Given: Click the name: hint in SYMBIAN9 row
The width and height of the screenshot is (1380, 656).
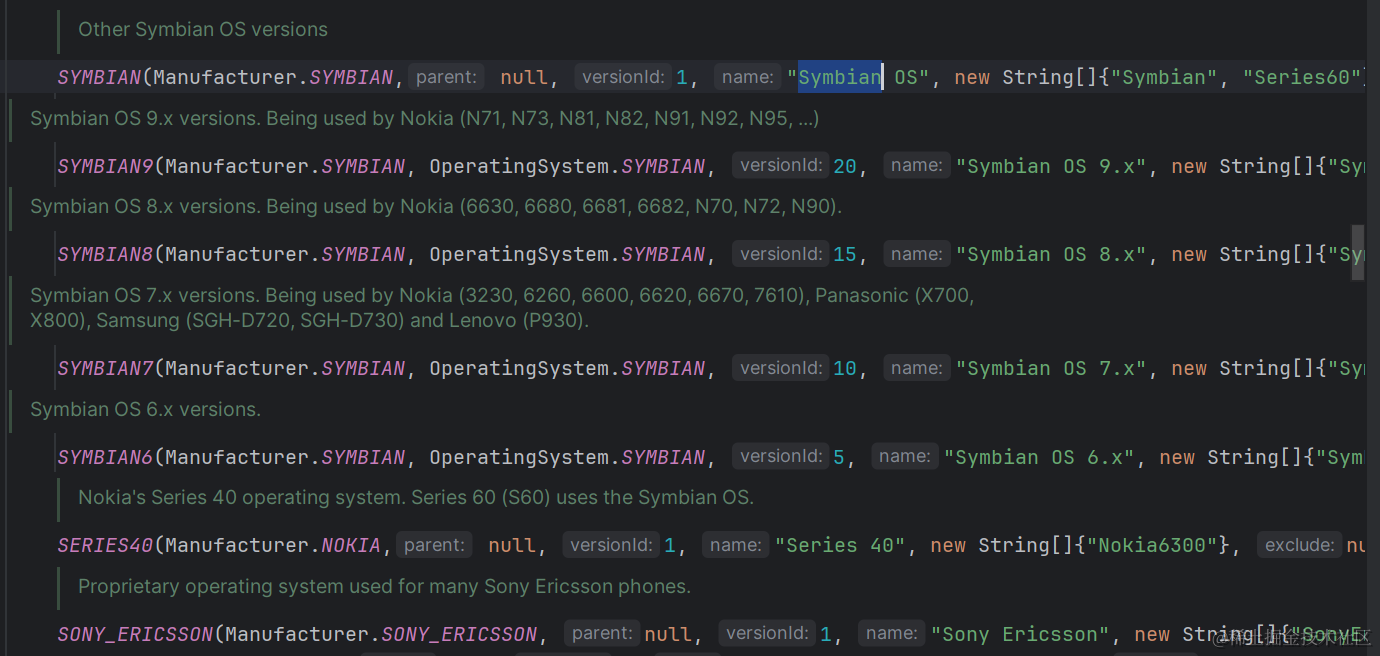Looking at the screenshot, I should click(x=917, y=166).
